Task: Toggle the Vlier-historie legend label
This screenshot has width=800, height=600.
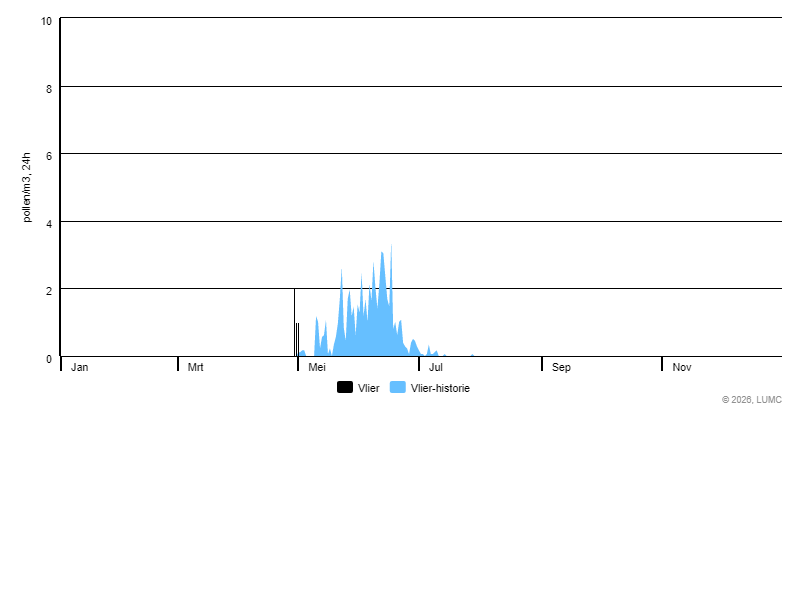Action: tap(440, 388)
